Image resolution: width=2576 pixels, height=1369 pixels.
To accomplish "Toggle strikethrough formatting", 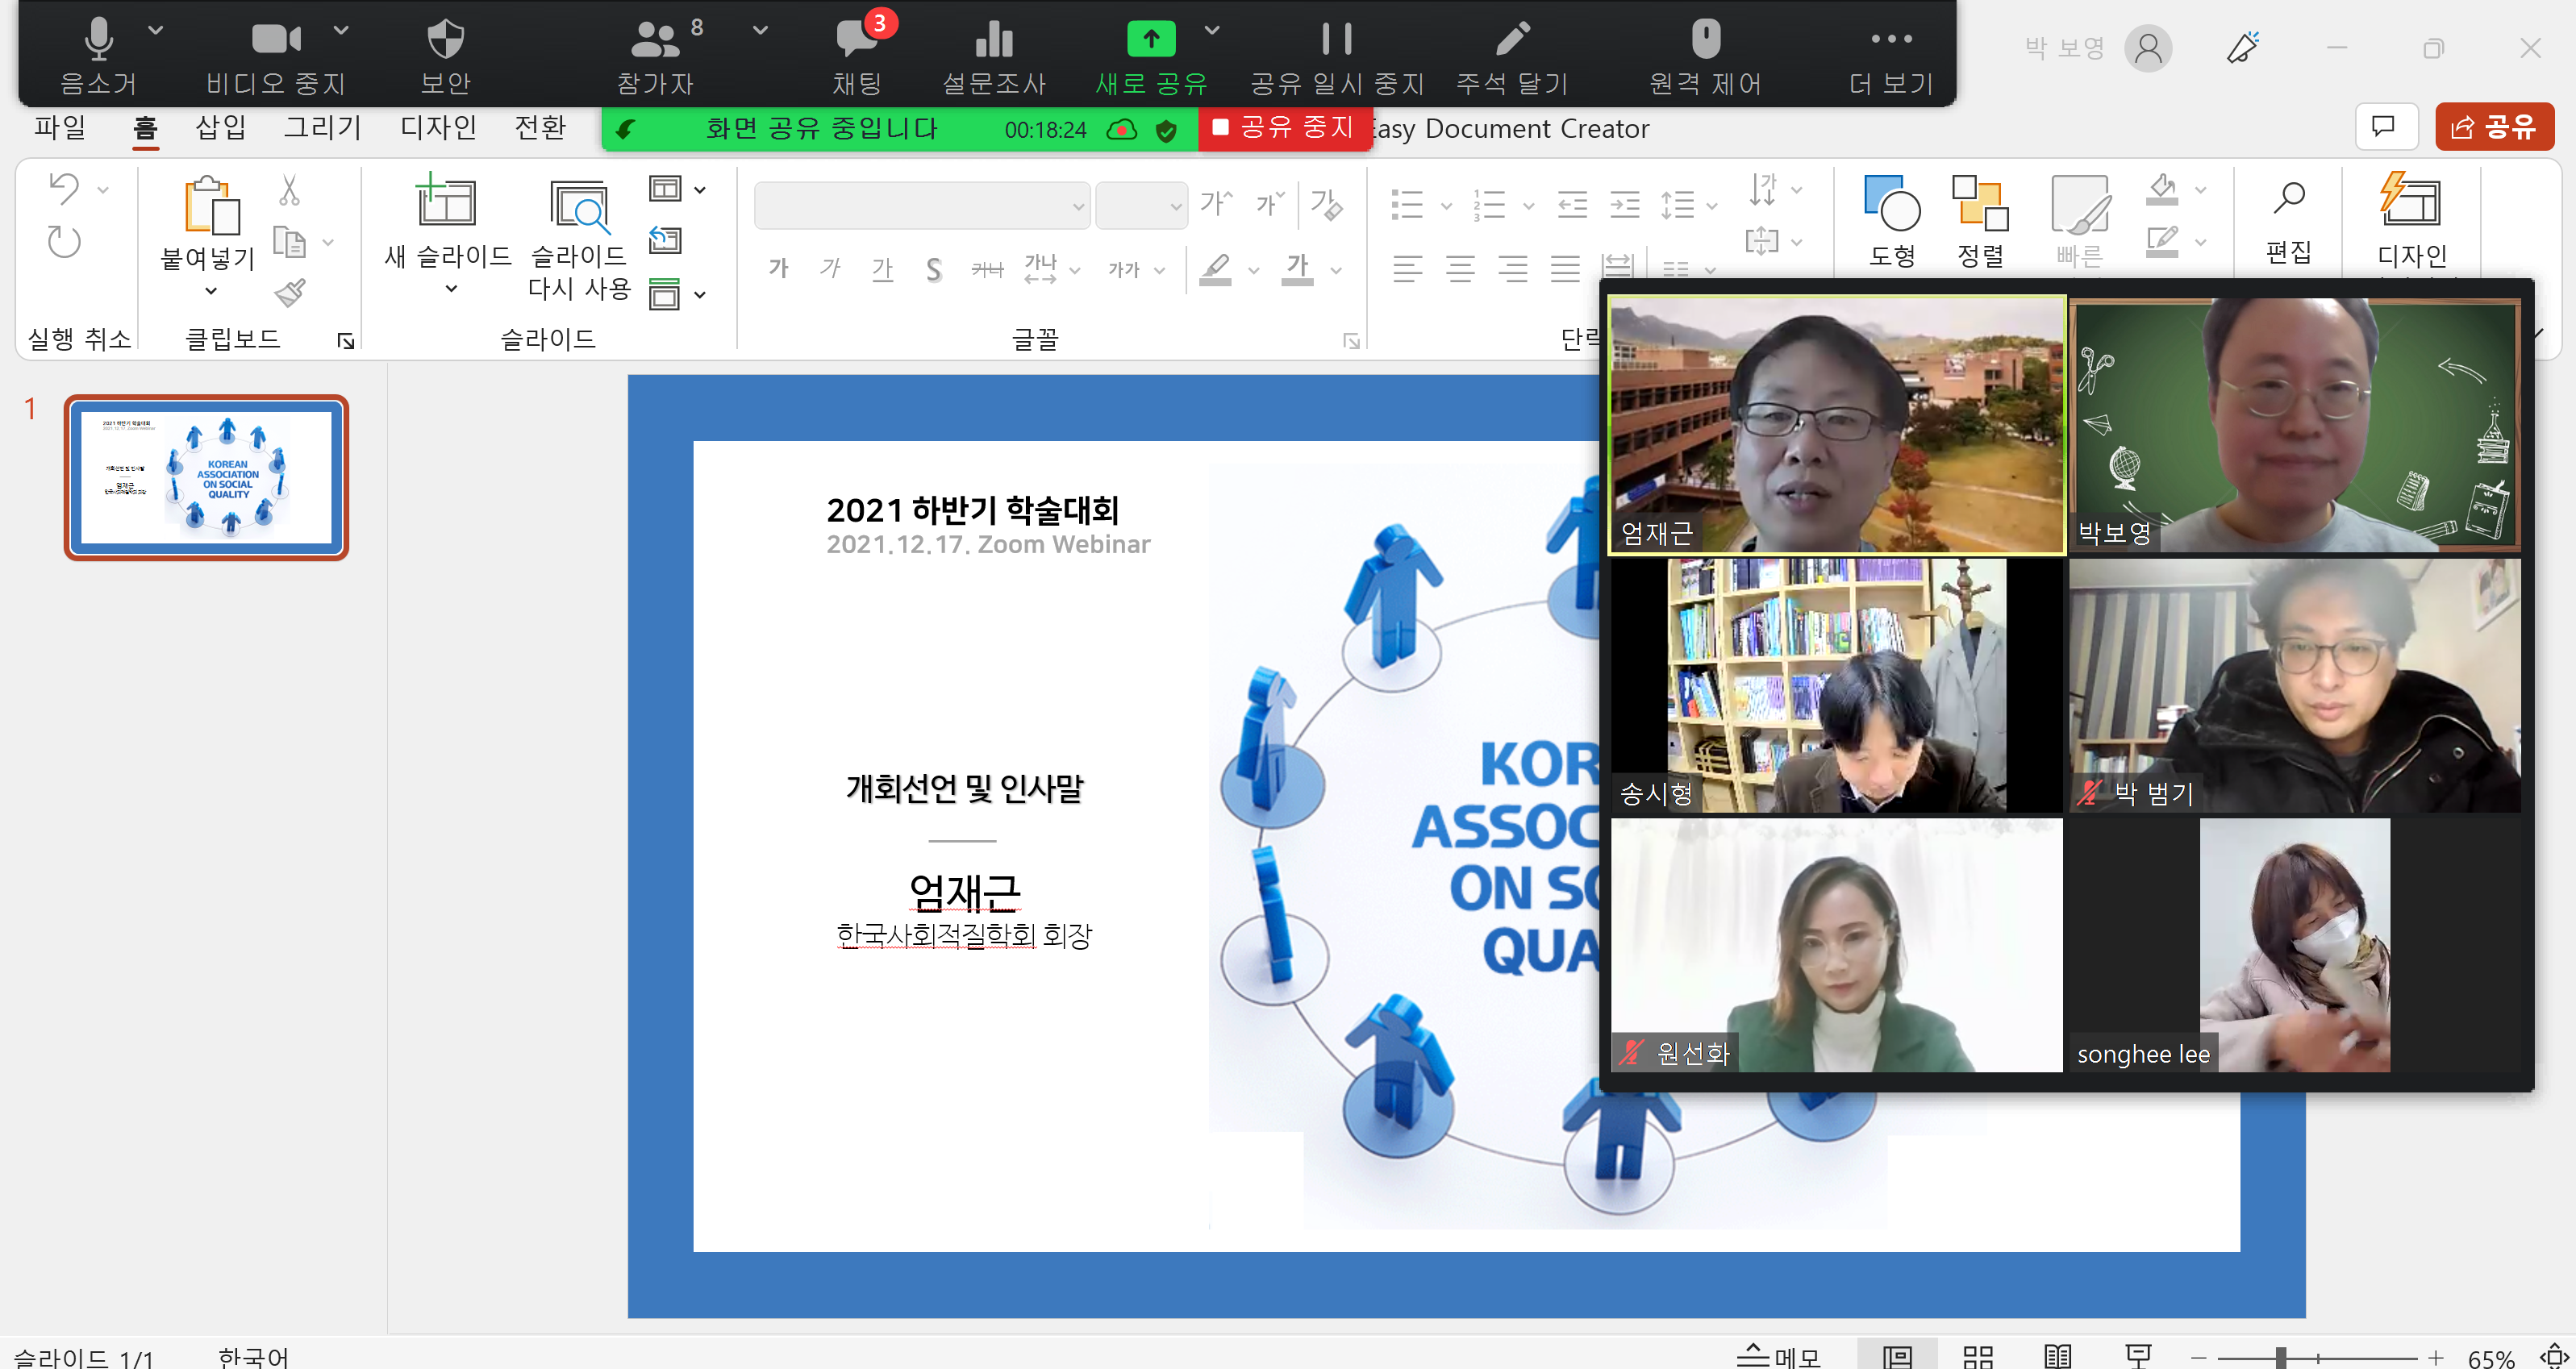I will [987, 269].
